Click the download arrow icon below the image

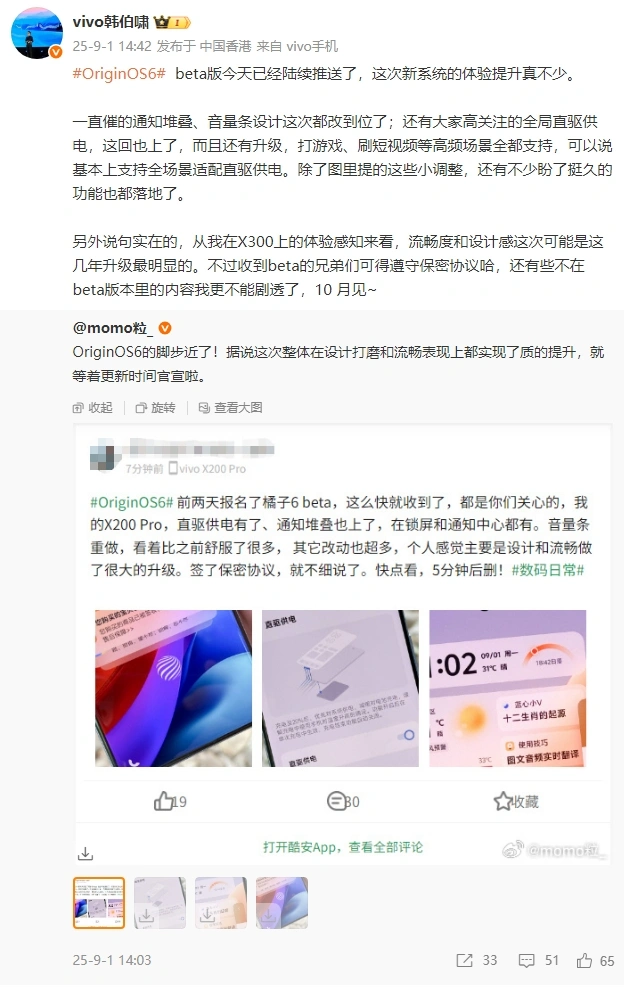tap(85, 854)
